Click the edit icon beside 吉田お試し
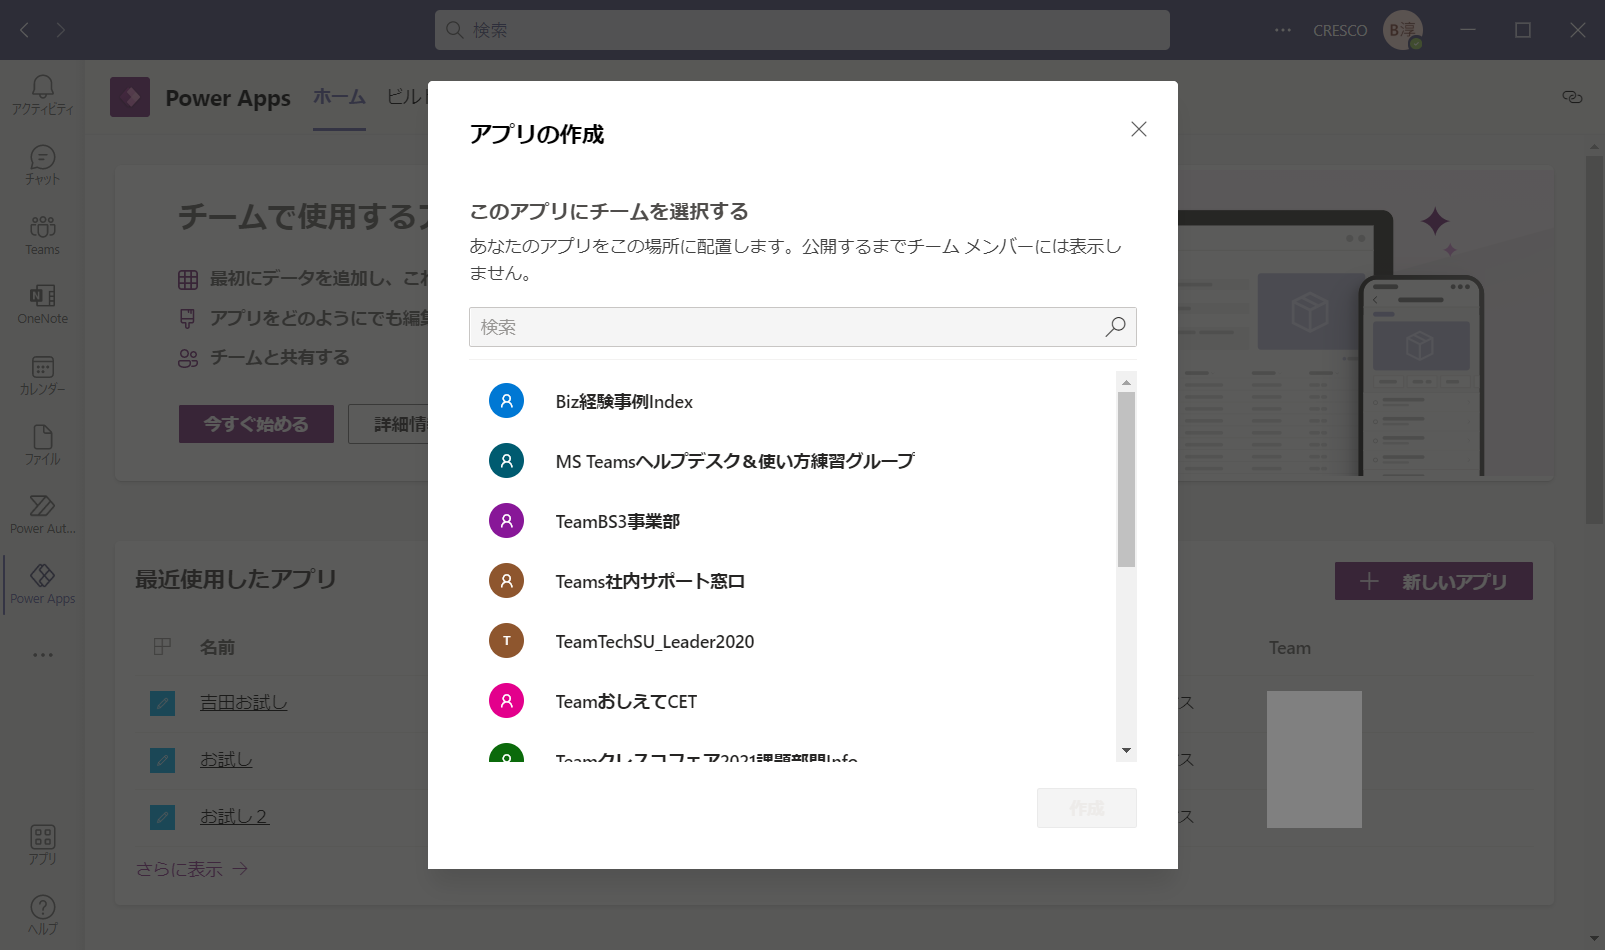This screenshot has width=1605, height=950. pyautogui.click(x=162, y=703)
